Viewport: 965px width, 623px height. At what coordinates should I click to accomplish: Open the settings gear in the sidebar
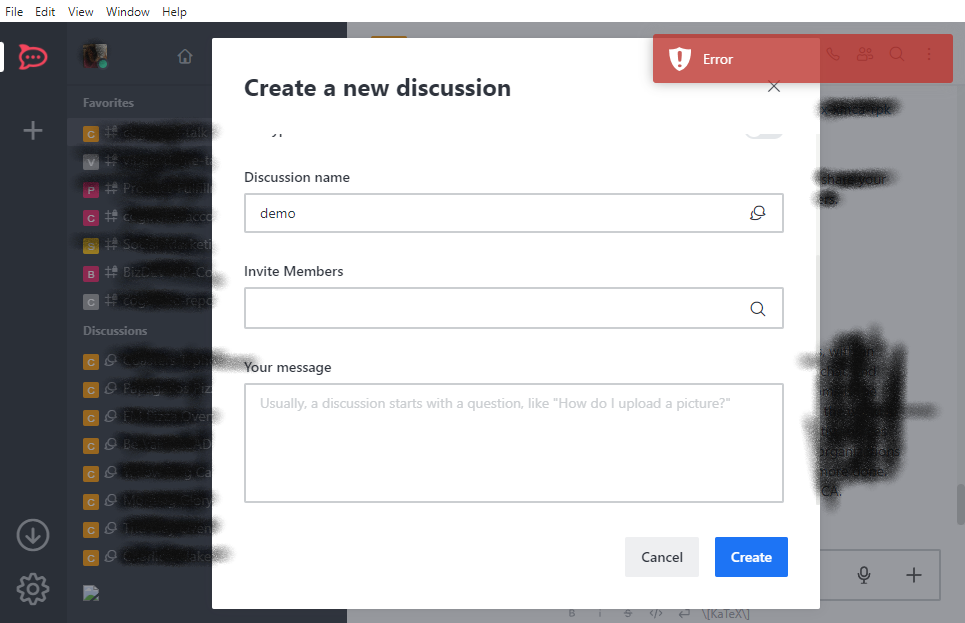click(33, 589)
